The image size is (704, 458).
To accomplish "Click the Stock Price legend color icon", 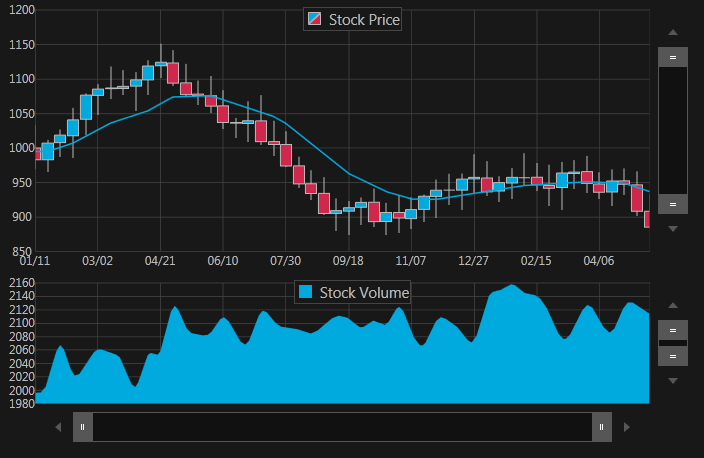I will (315, 19).
